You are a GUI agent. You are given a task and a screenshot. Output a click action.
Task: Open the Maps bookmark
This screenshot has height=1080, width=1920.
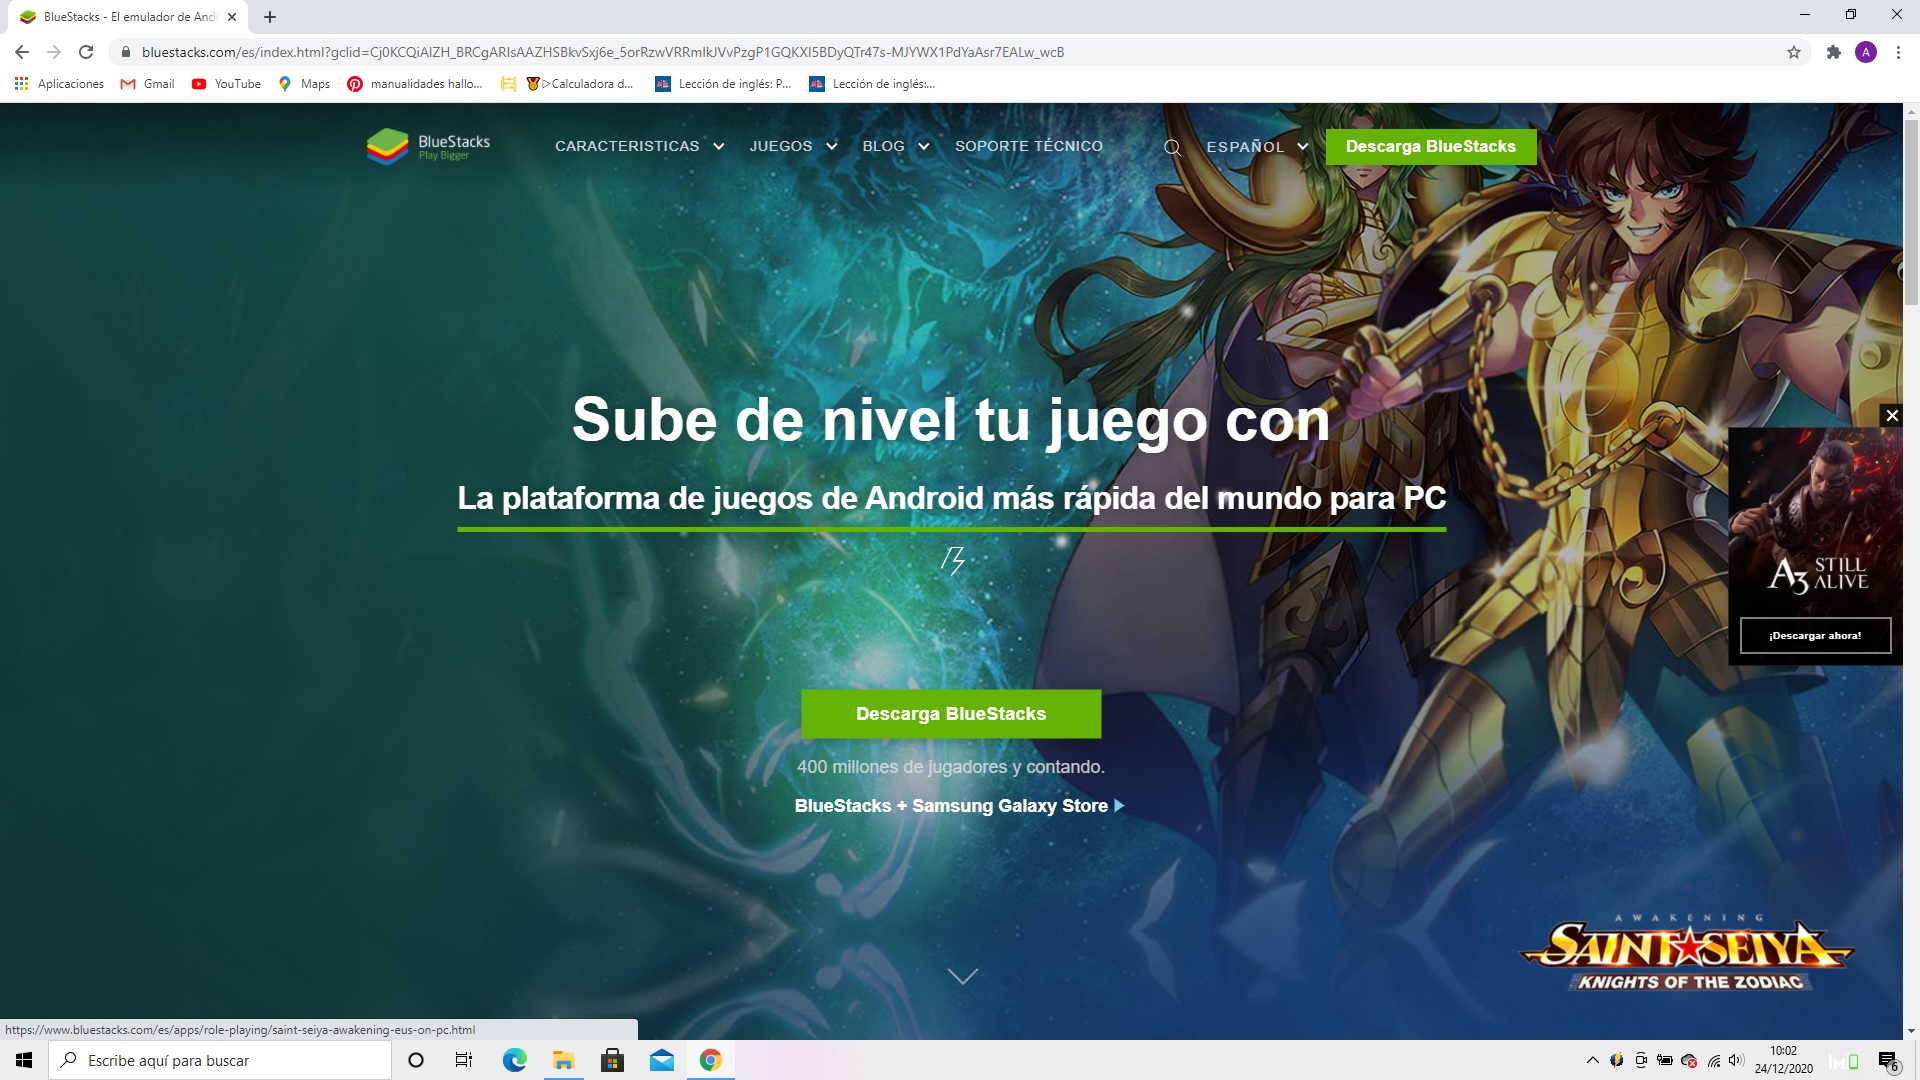303,84
